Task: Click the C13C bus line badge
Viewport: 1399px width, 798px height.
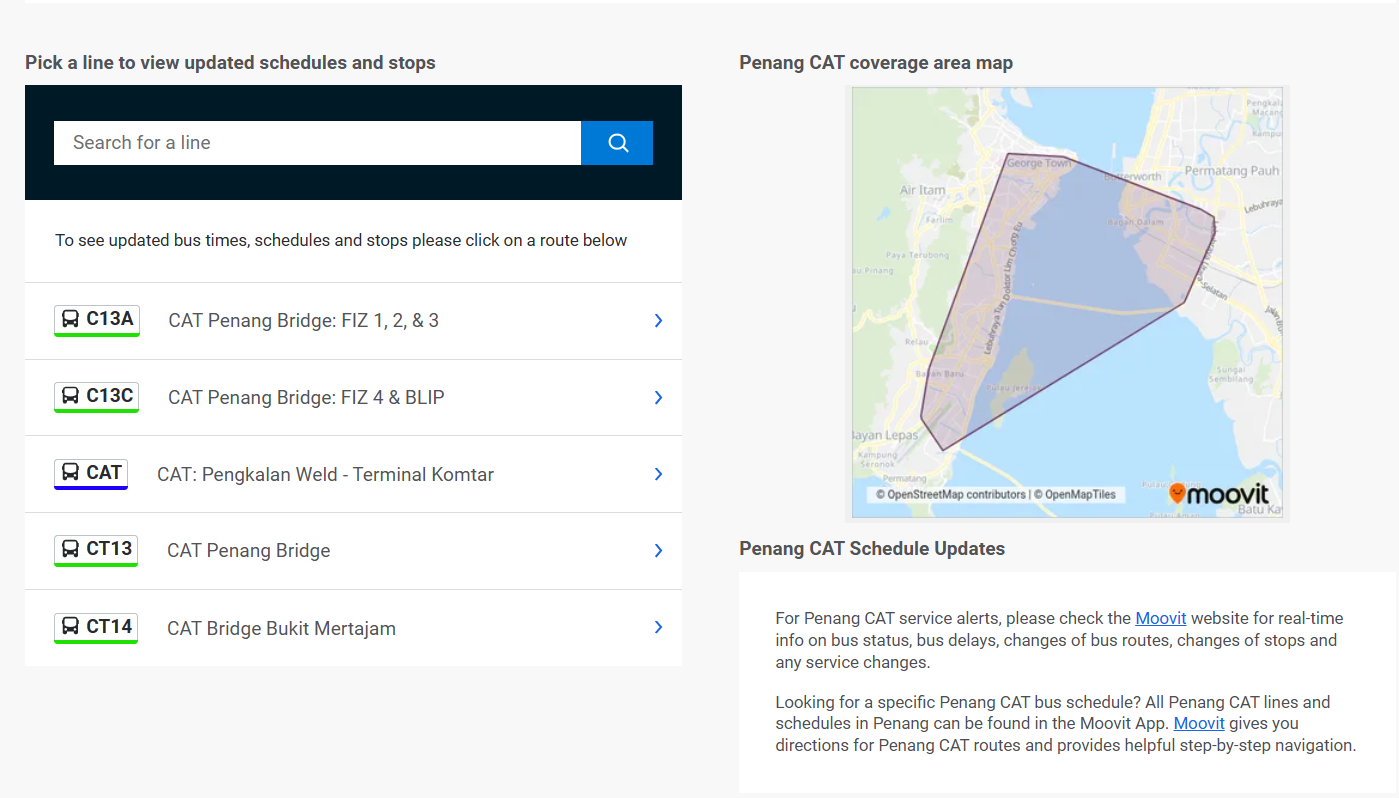Action: pos(97,397)
